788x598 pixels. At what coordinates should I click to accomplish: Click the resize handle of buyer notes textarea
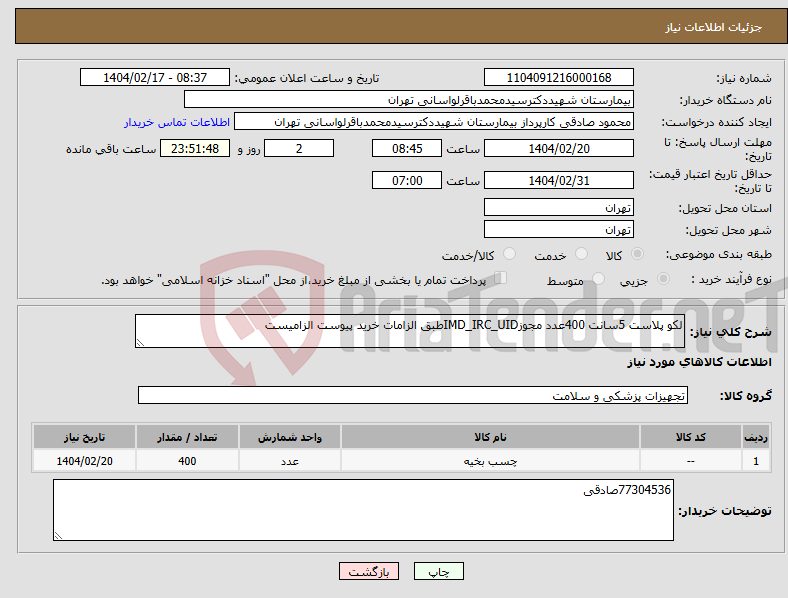(58, 536)
